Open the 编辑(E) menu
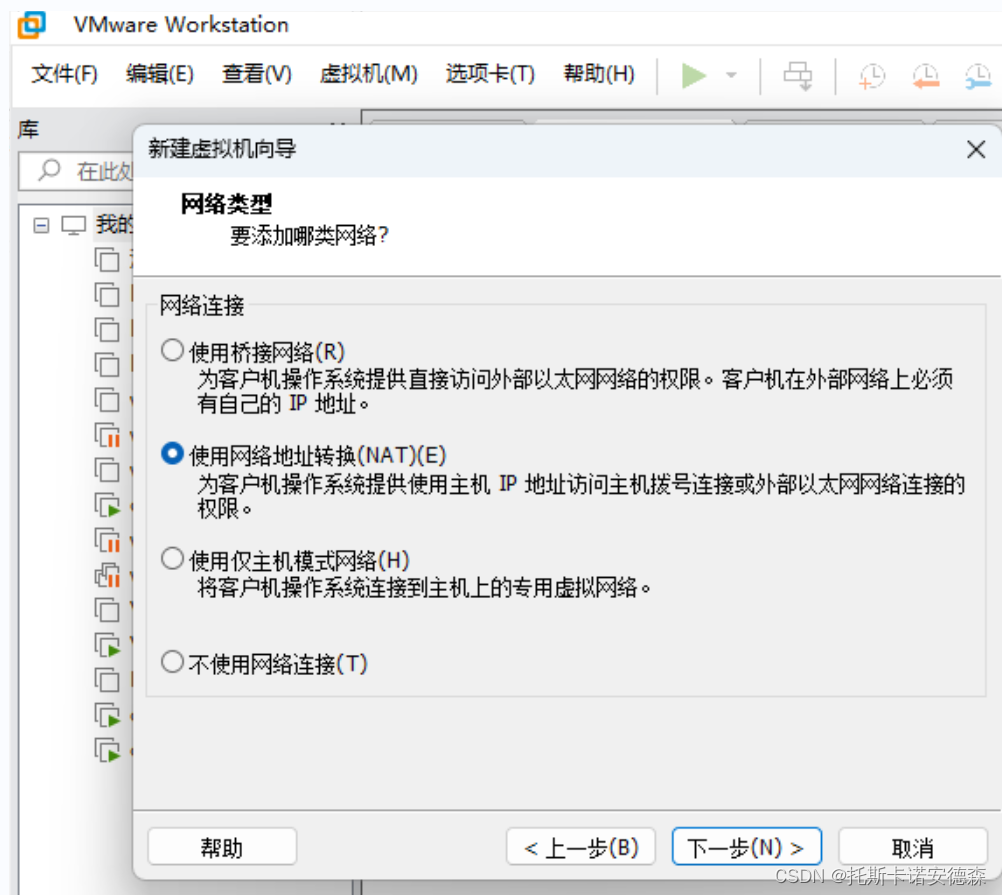The height and width of the screenshot is (895, 1002). click(x=160, y=74)
